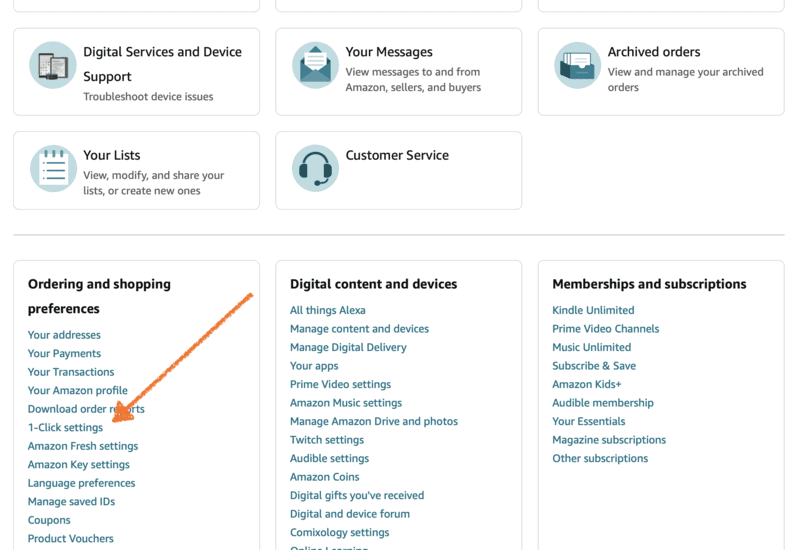Click Subscribe & Save
The width and height of the screenshot is (800, 550).
click(594, 366)
